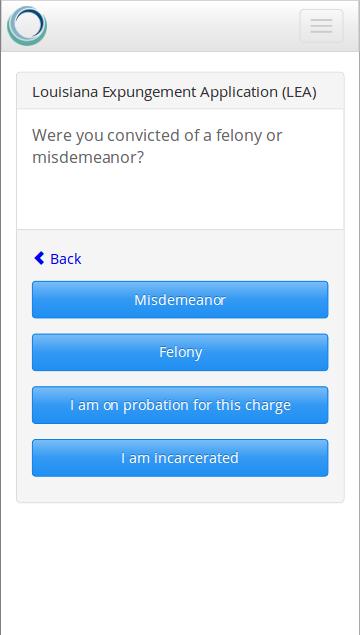Choose the I am incarcerated option
The image size is (360, 635).
180,458
